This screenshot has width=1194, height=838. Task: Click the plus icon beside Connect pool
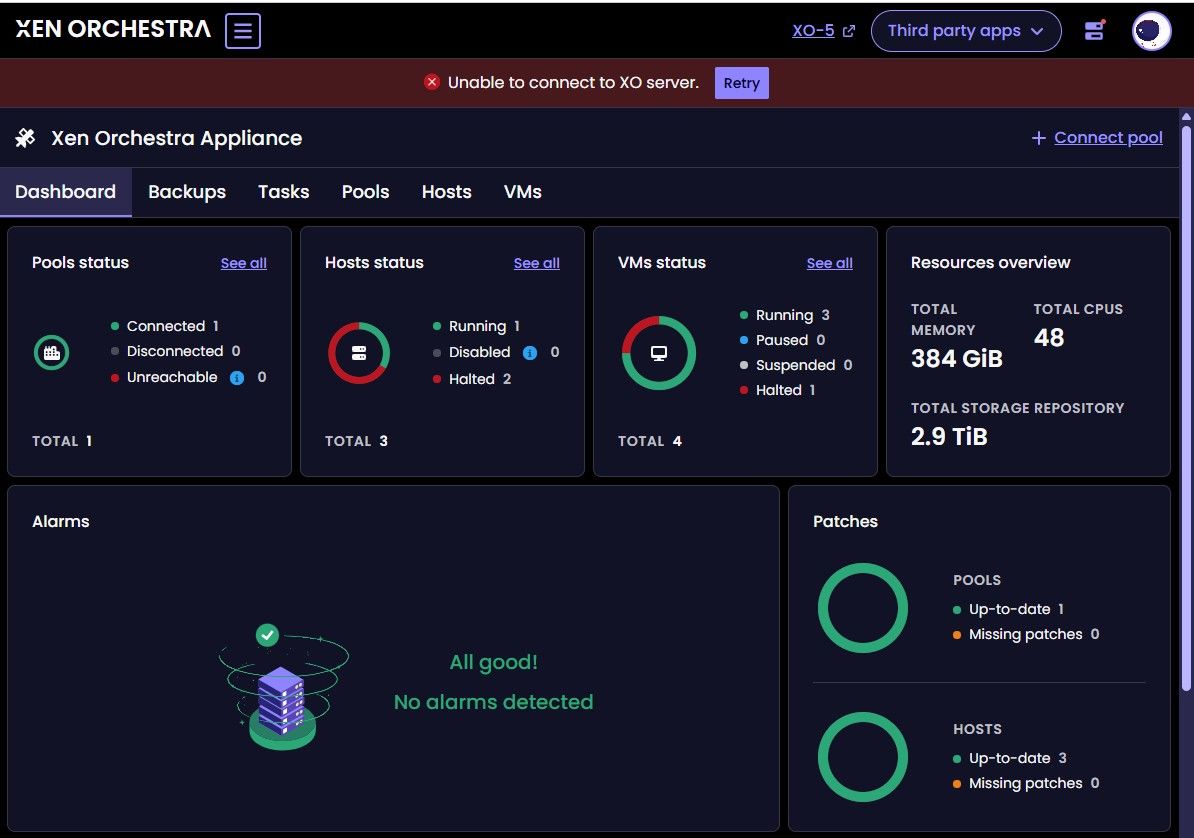(1038, 138)
